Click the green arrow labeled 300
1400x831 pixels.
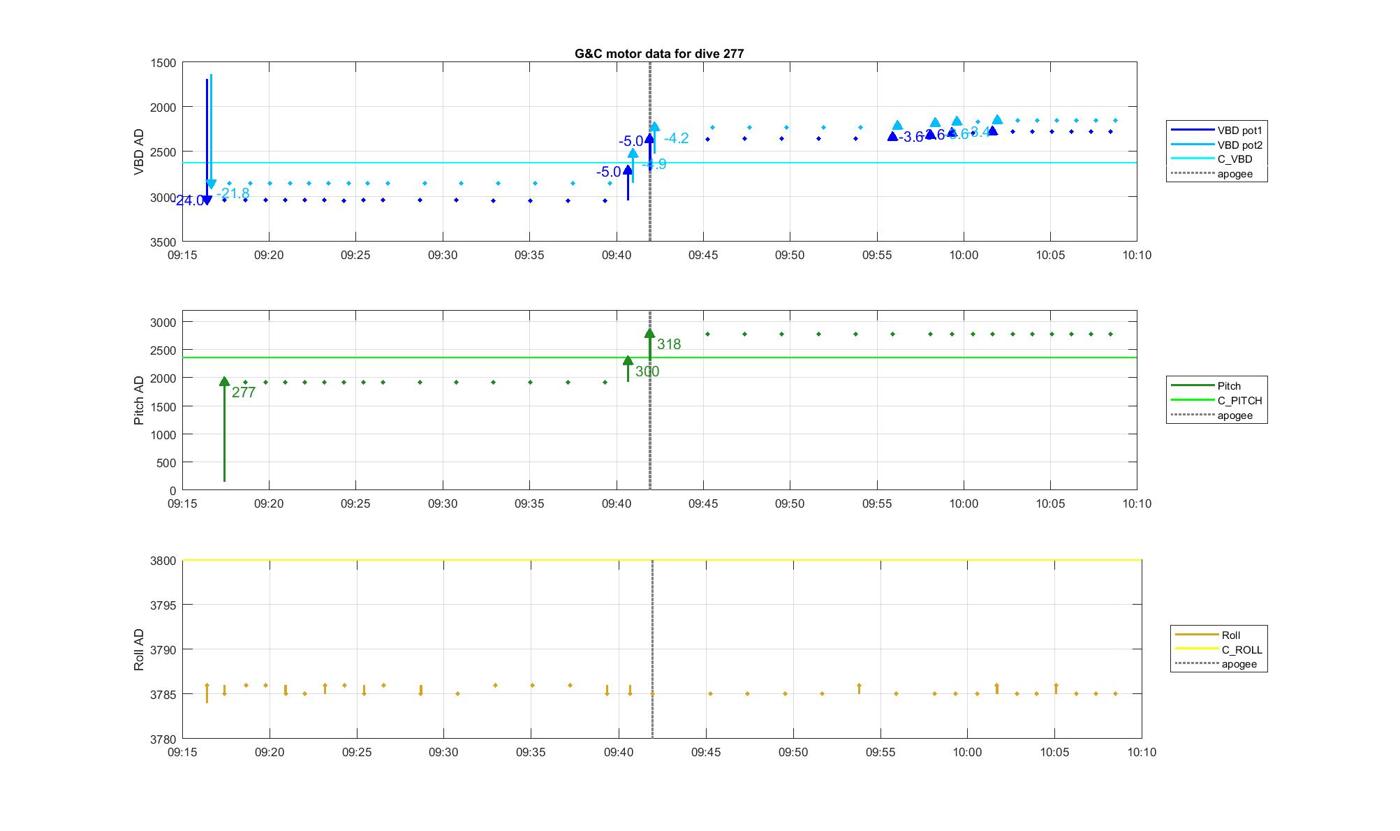pos(628,369)
